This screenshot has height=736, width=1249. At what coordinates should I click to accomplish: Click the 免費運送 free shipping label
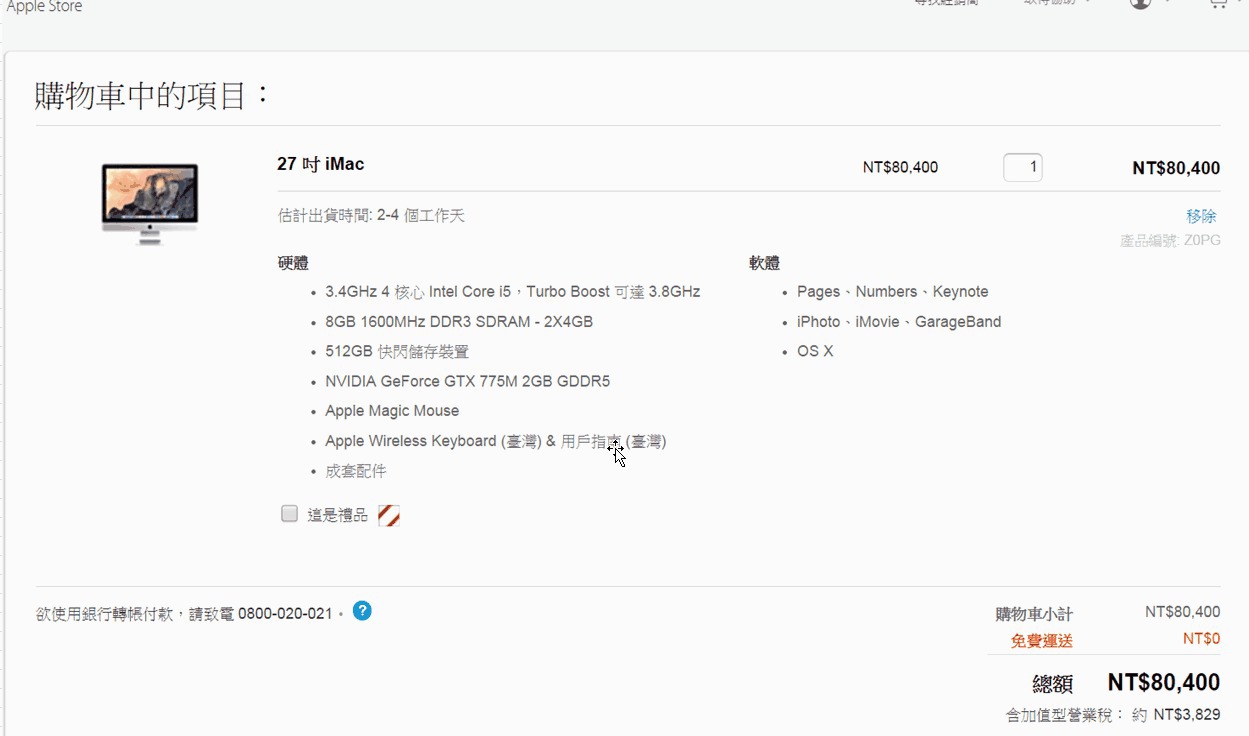coord(1041,641)
